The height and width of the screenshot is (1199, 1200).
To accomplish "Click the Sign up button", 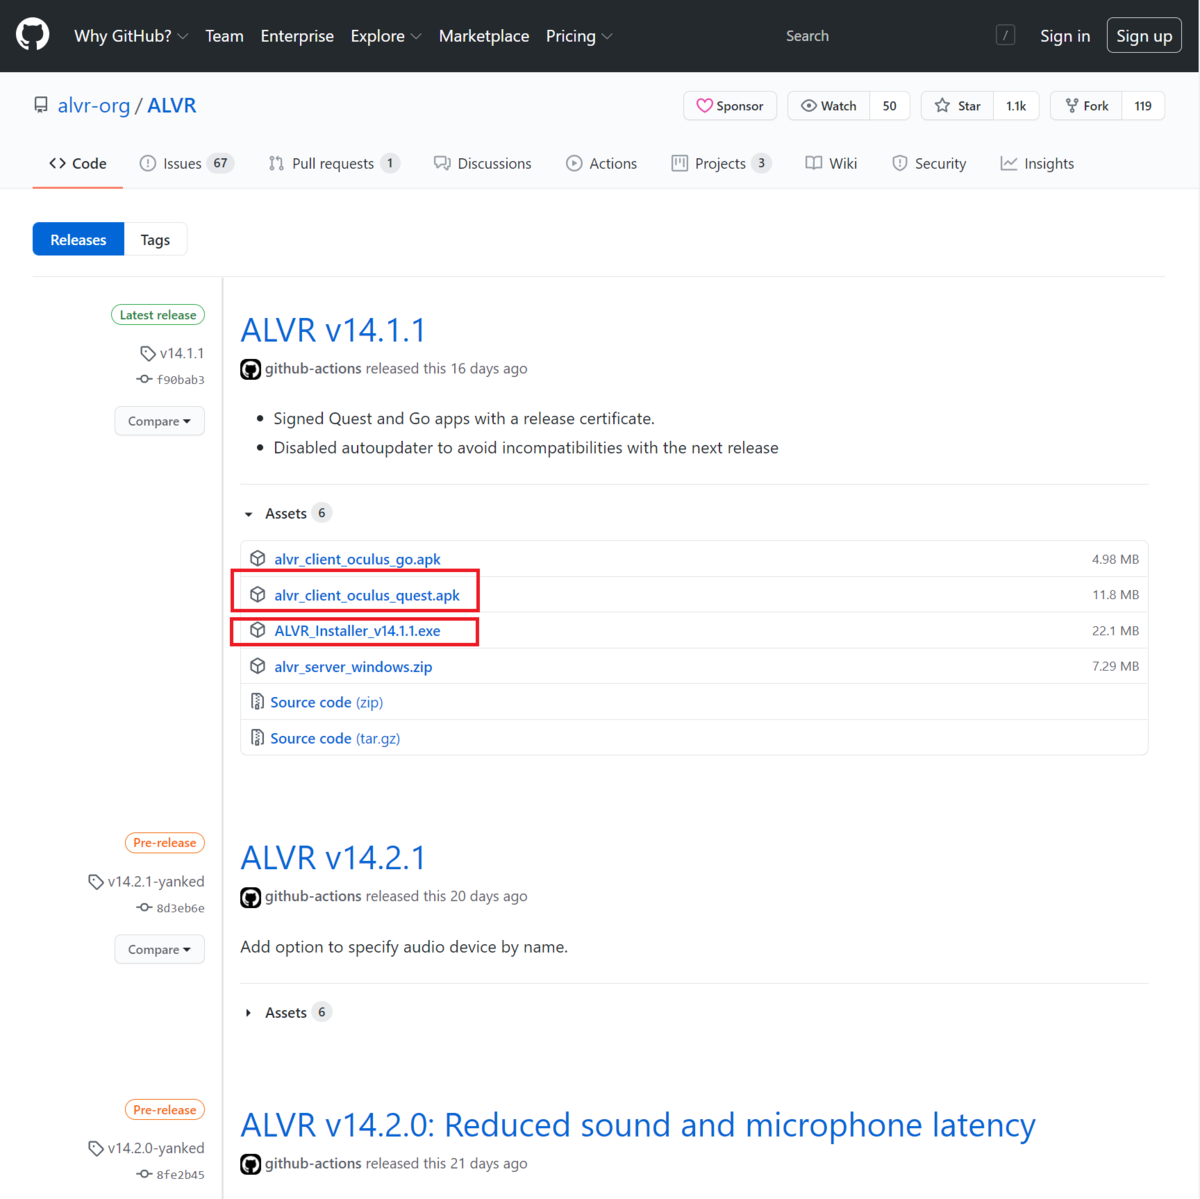I will [1144, 36].
